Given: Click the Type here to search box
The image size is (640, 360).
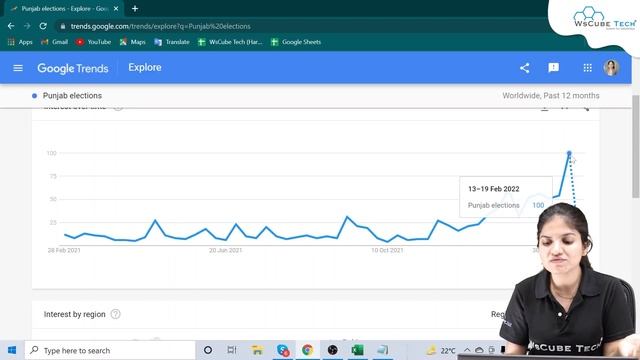Looking at the screenshot, I should [x=110, y=350].
